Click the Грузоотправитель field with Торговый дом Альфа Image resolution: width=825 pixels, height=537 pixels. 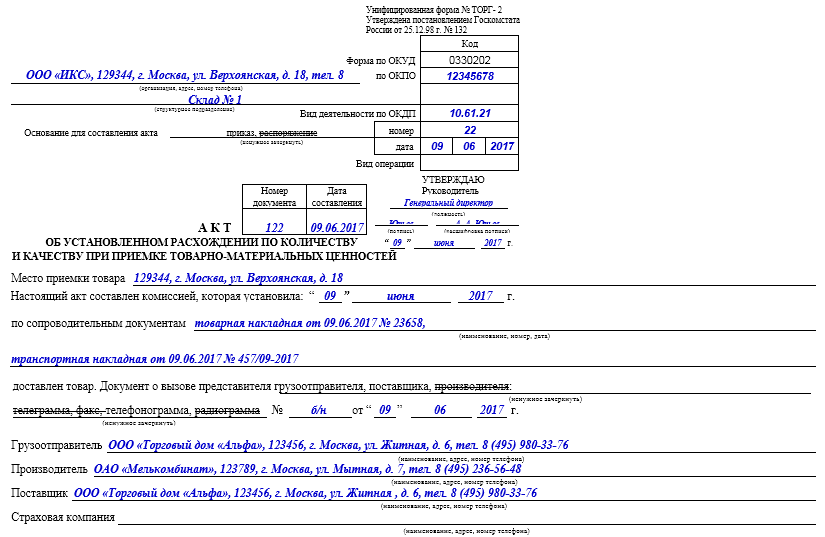(x=338, y=445)
